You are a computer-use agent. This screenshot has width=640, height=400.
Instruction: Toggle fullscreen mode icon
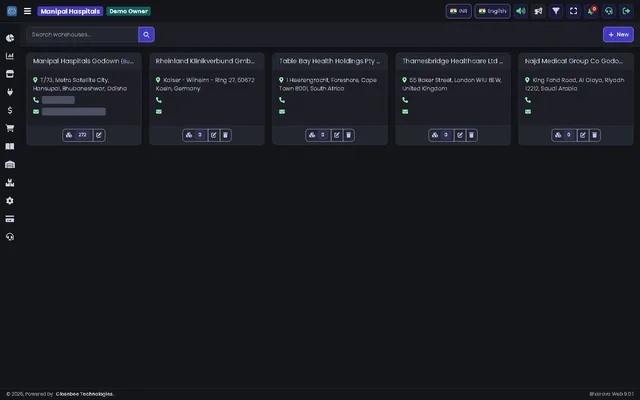click(573, 11)
